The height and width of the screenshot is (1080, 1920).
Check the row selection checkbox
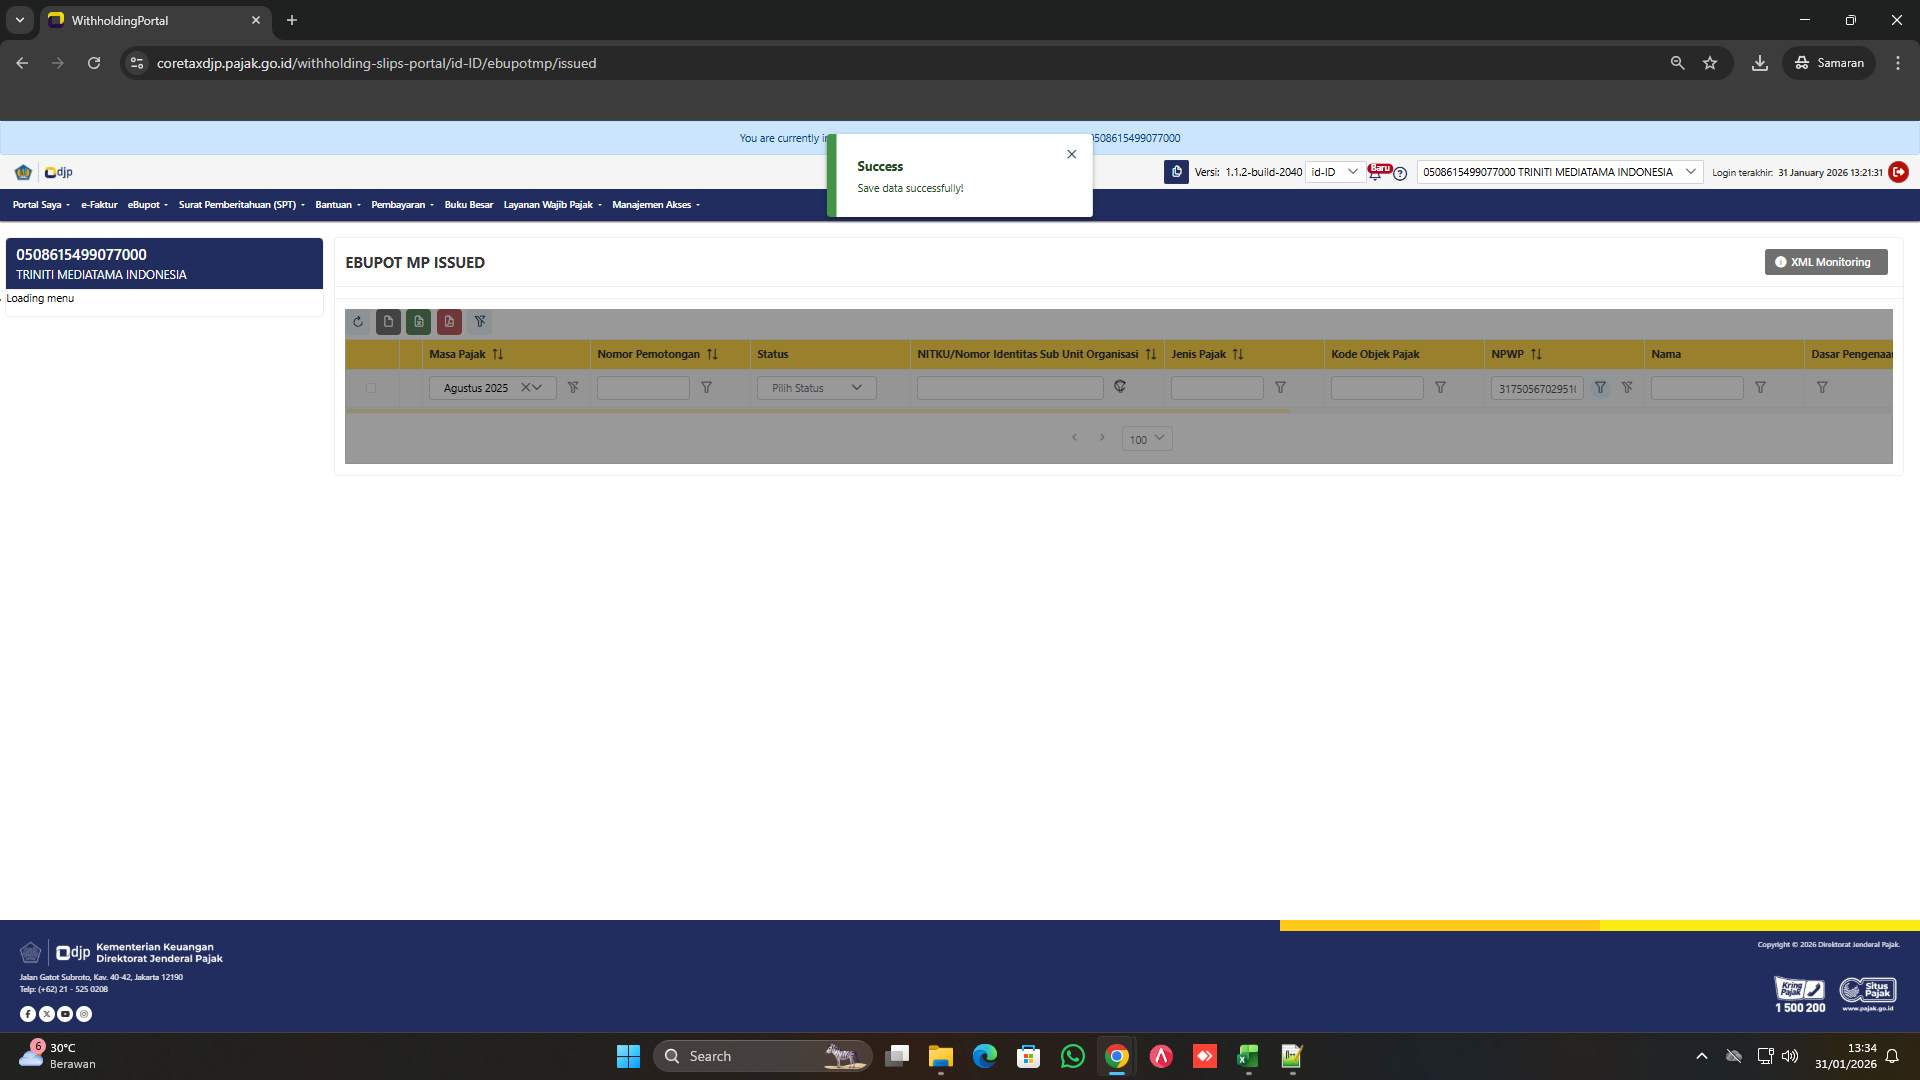(x=372, y=388)
